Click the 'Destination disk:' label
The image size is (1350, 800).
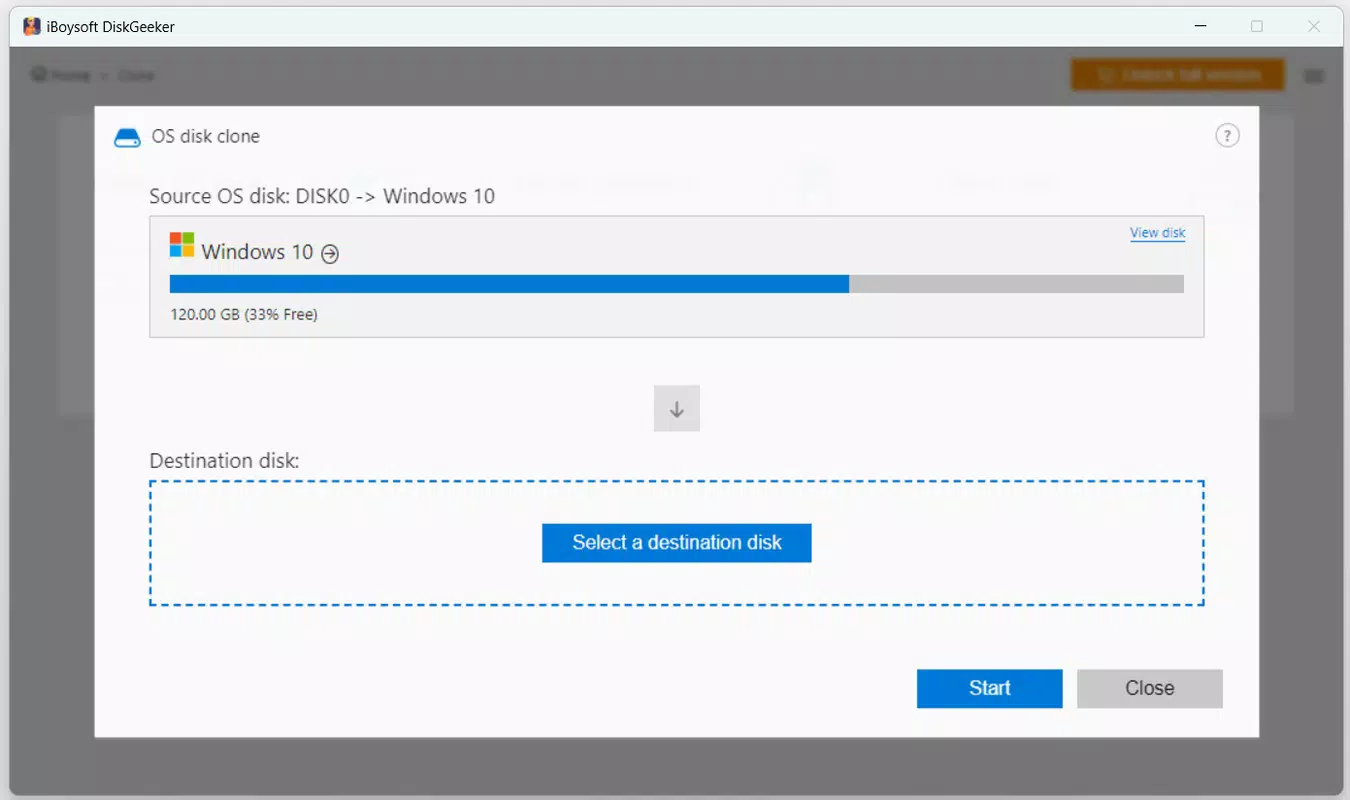(224, 461)
